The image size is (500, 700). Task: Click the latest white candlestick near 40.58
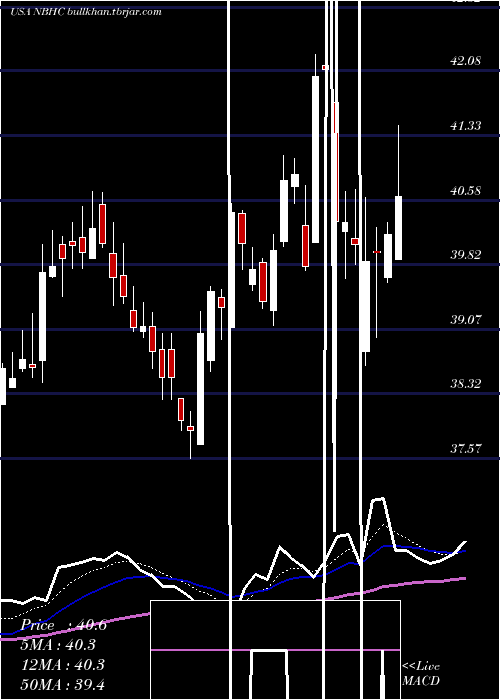[x=398, y=228]
